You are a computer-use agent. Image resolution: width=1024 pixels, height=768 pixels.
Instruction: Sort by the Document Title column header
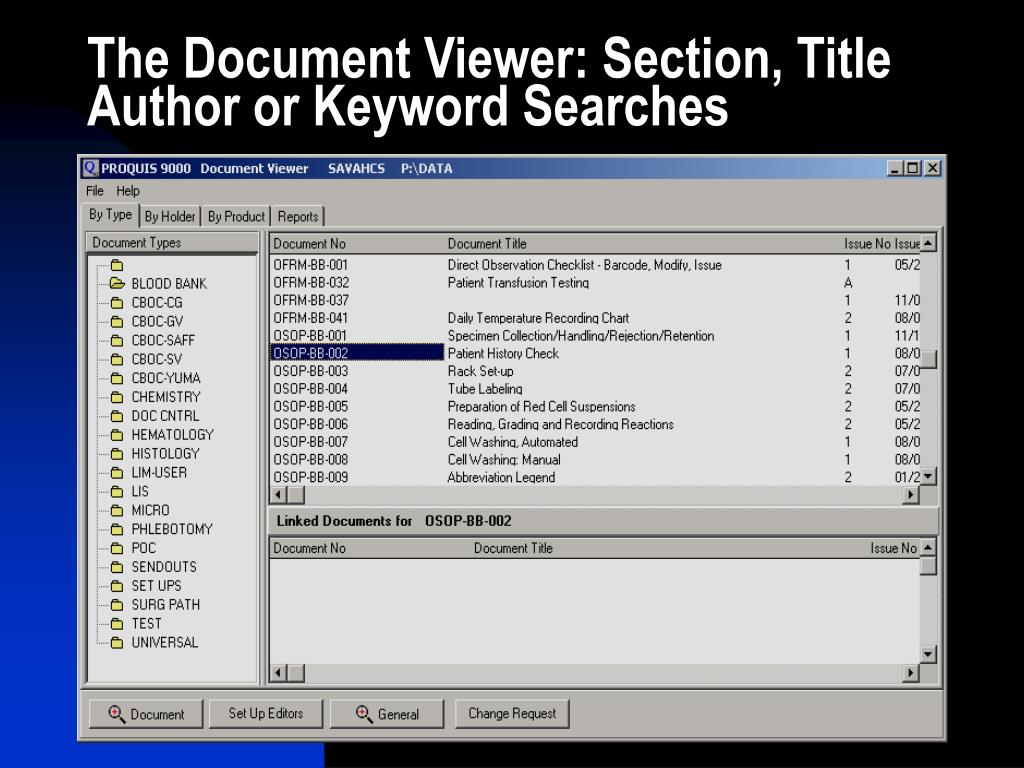(487, 244)
